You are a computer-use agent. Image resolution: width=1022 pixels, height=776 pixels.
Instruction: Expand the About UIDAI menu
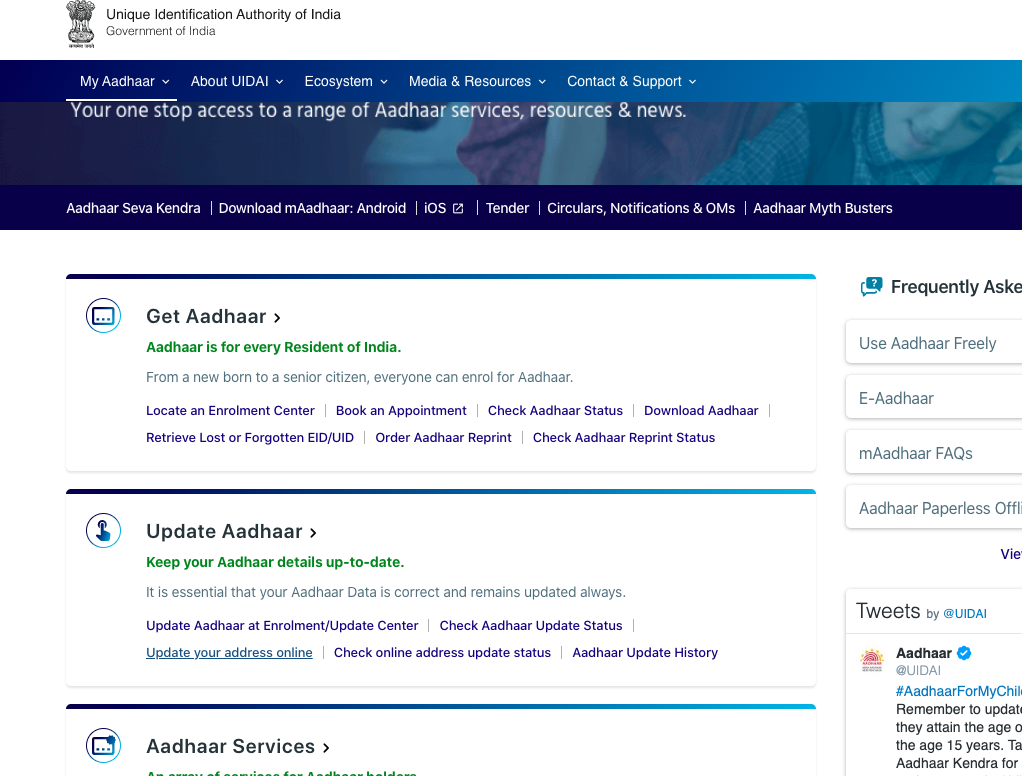click(x=237, y=81)
